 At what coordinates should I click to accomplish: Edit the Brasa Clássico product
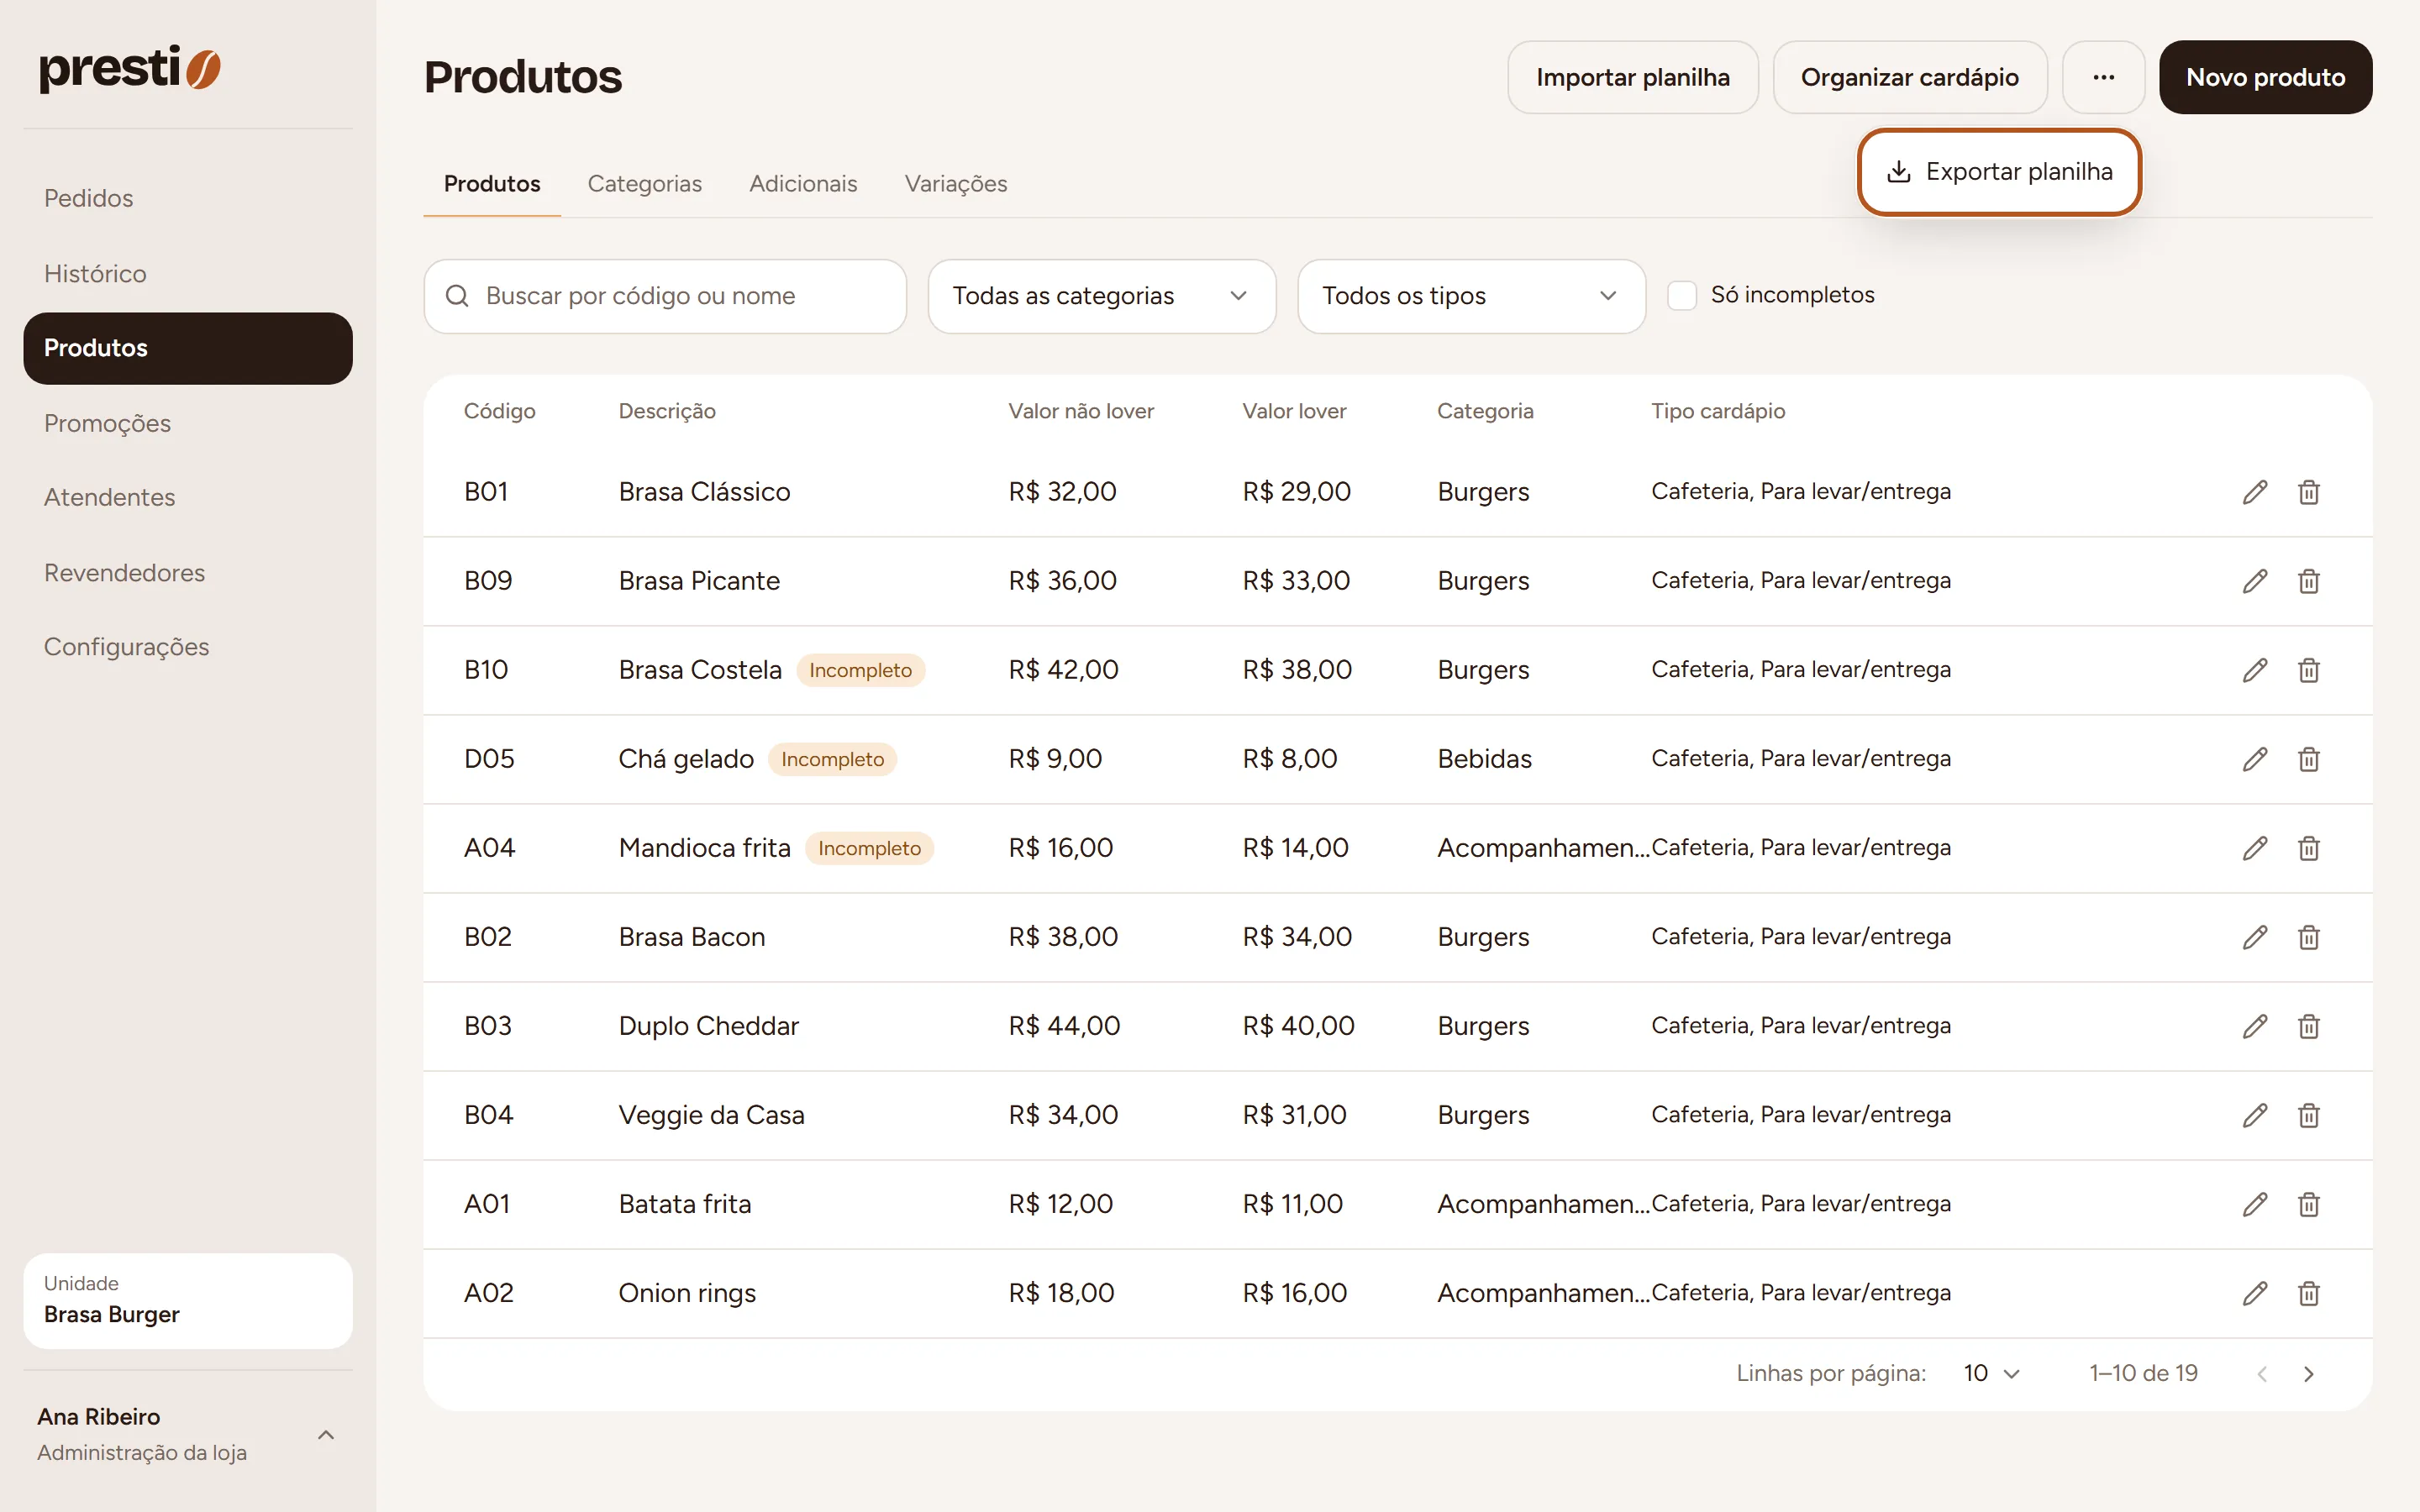point(2254,492)
